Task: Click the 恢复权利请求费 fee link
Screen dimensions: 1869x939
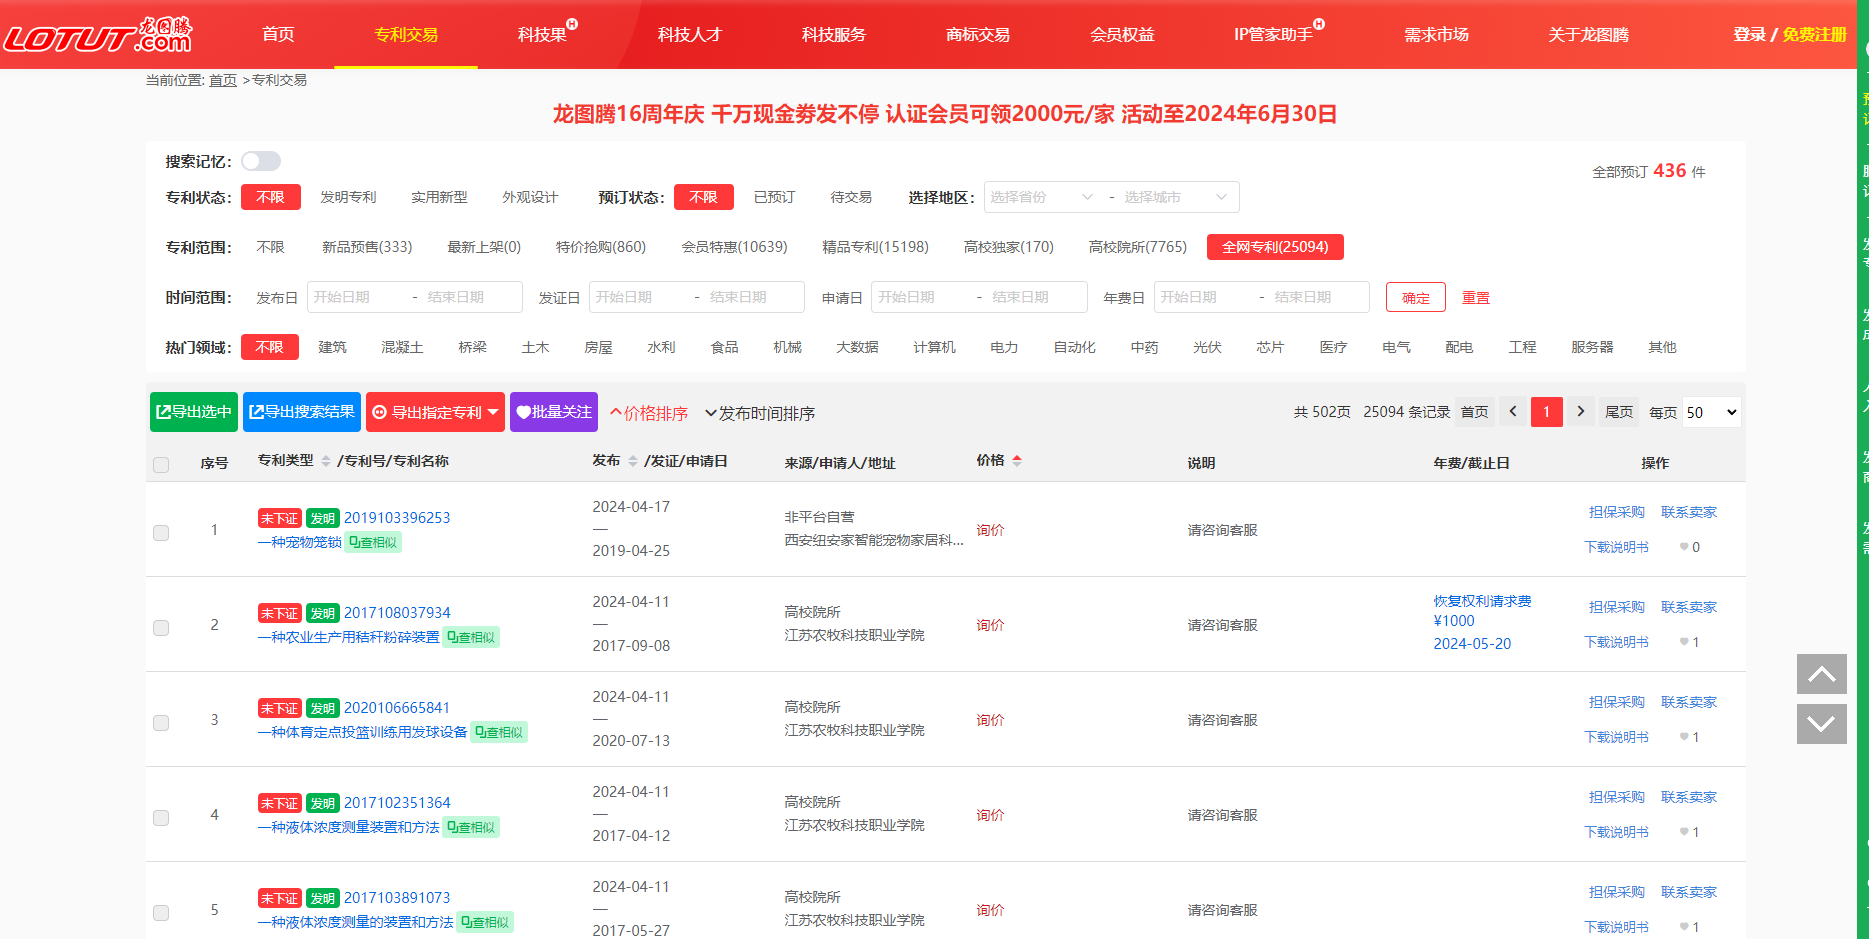Action: click(x=1482, y=601)
